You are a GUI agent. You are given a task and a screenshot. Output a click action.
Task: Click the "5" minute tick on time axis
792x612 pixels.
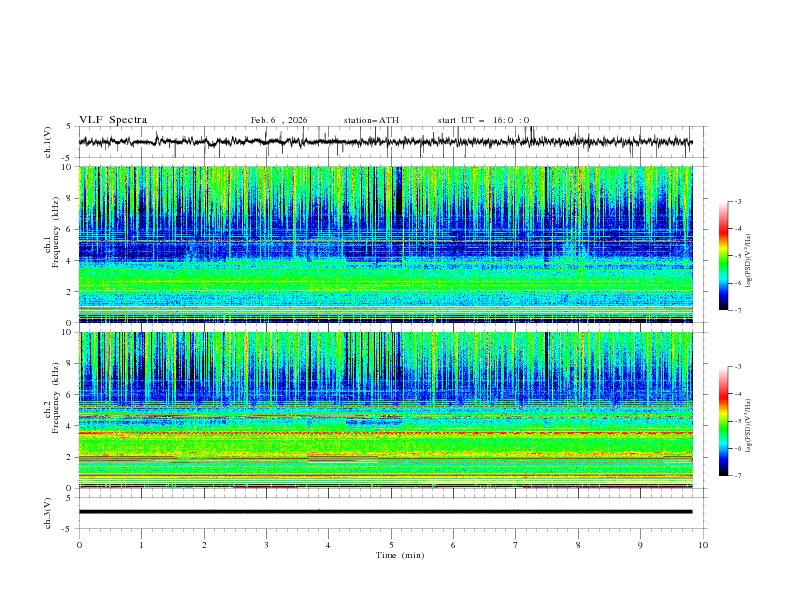[391, 545]
